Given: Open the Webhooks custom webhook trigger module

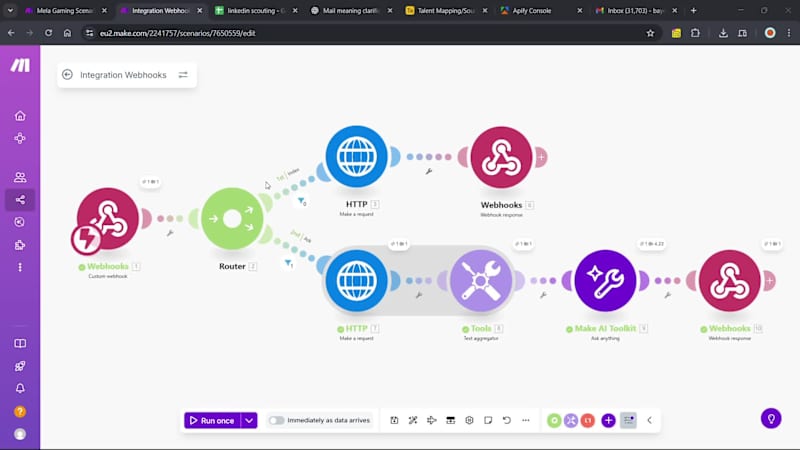Looking at the screenshot, I should 108,218.
